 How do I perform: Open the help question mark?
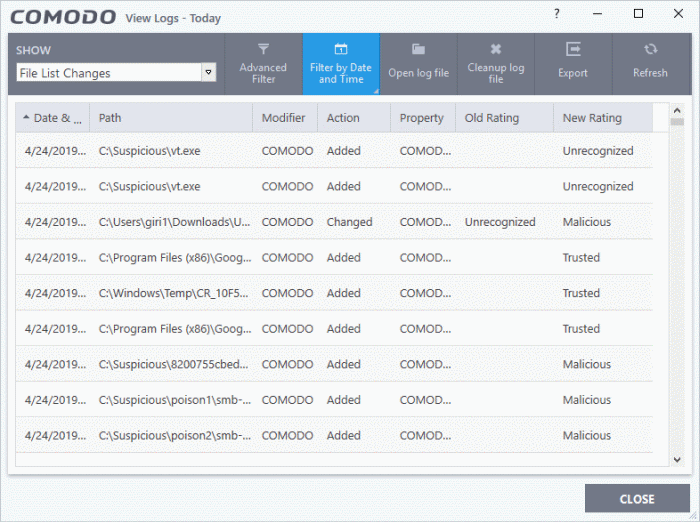tap(557, 14)
